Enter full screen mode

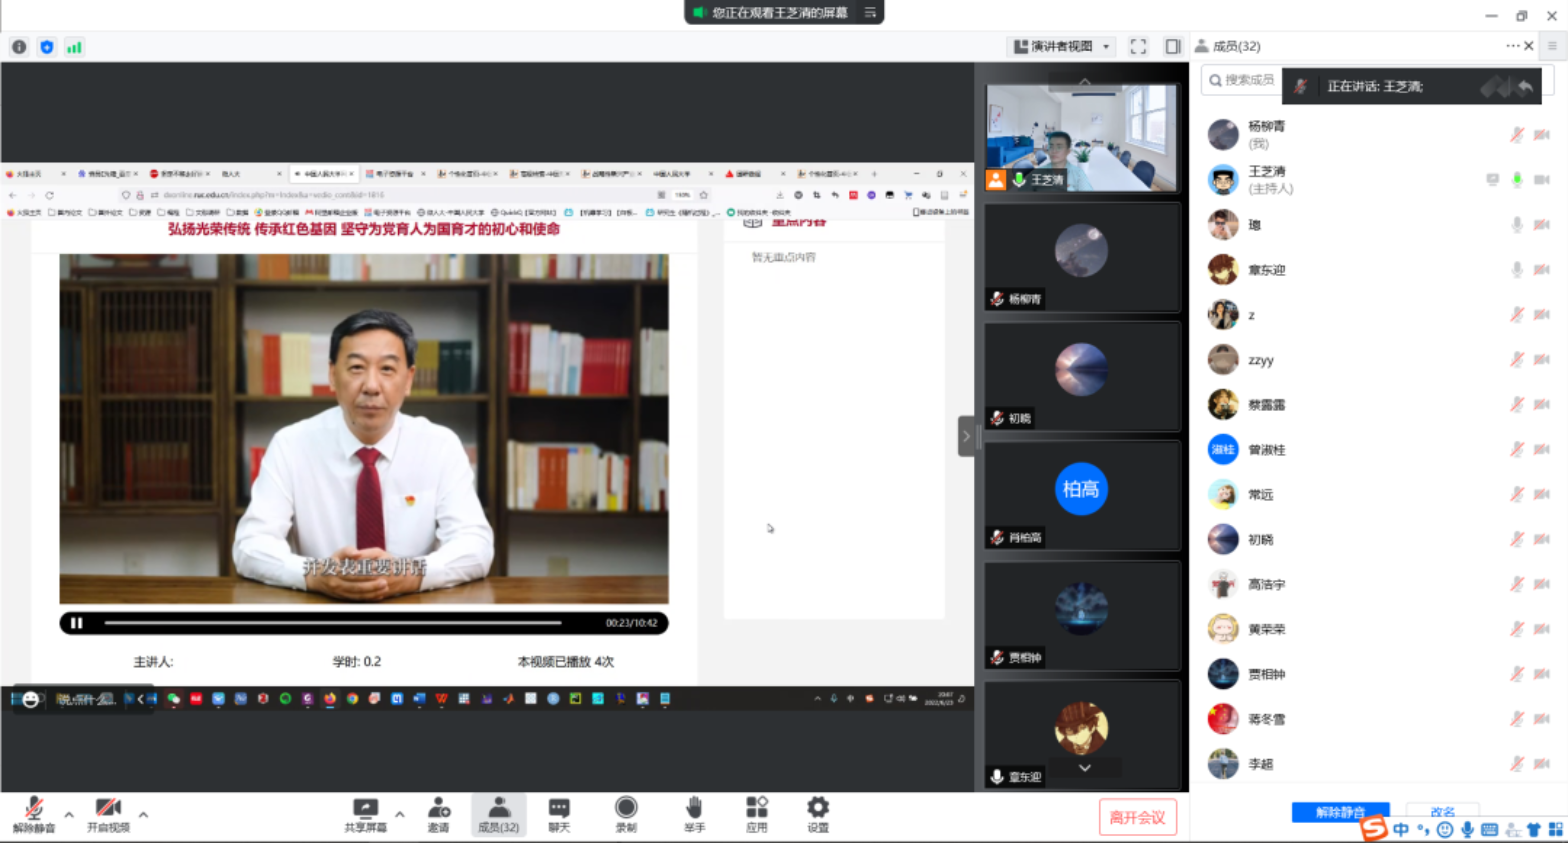click(1138, 47)
